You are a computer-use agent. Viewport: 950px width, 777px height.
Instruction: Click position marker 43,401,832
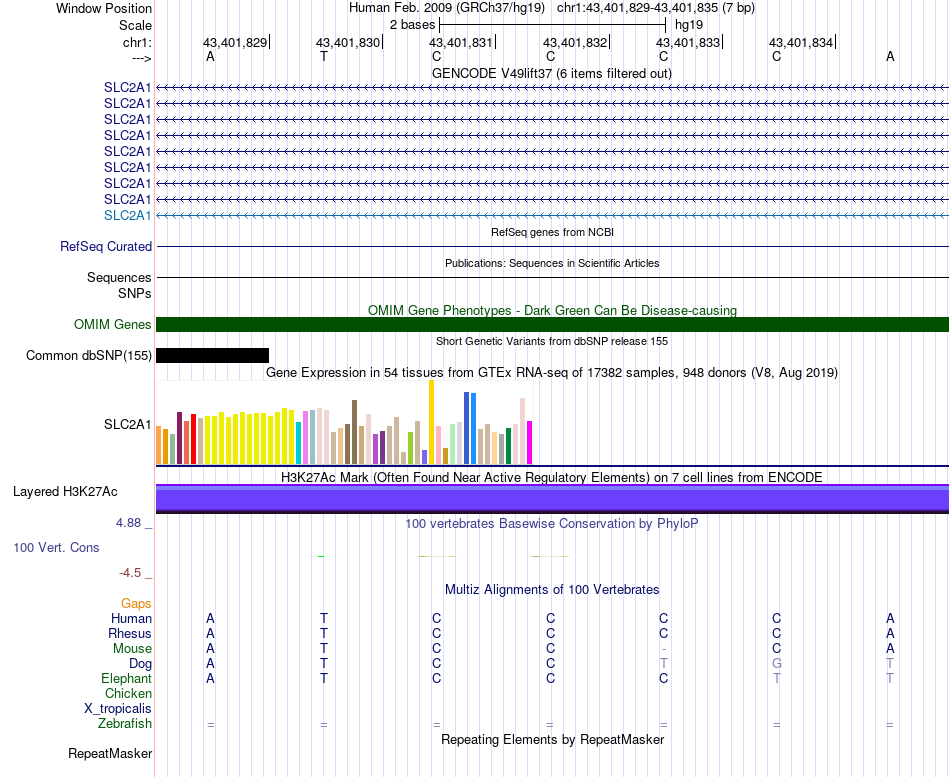click(x=575, y=42)
